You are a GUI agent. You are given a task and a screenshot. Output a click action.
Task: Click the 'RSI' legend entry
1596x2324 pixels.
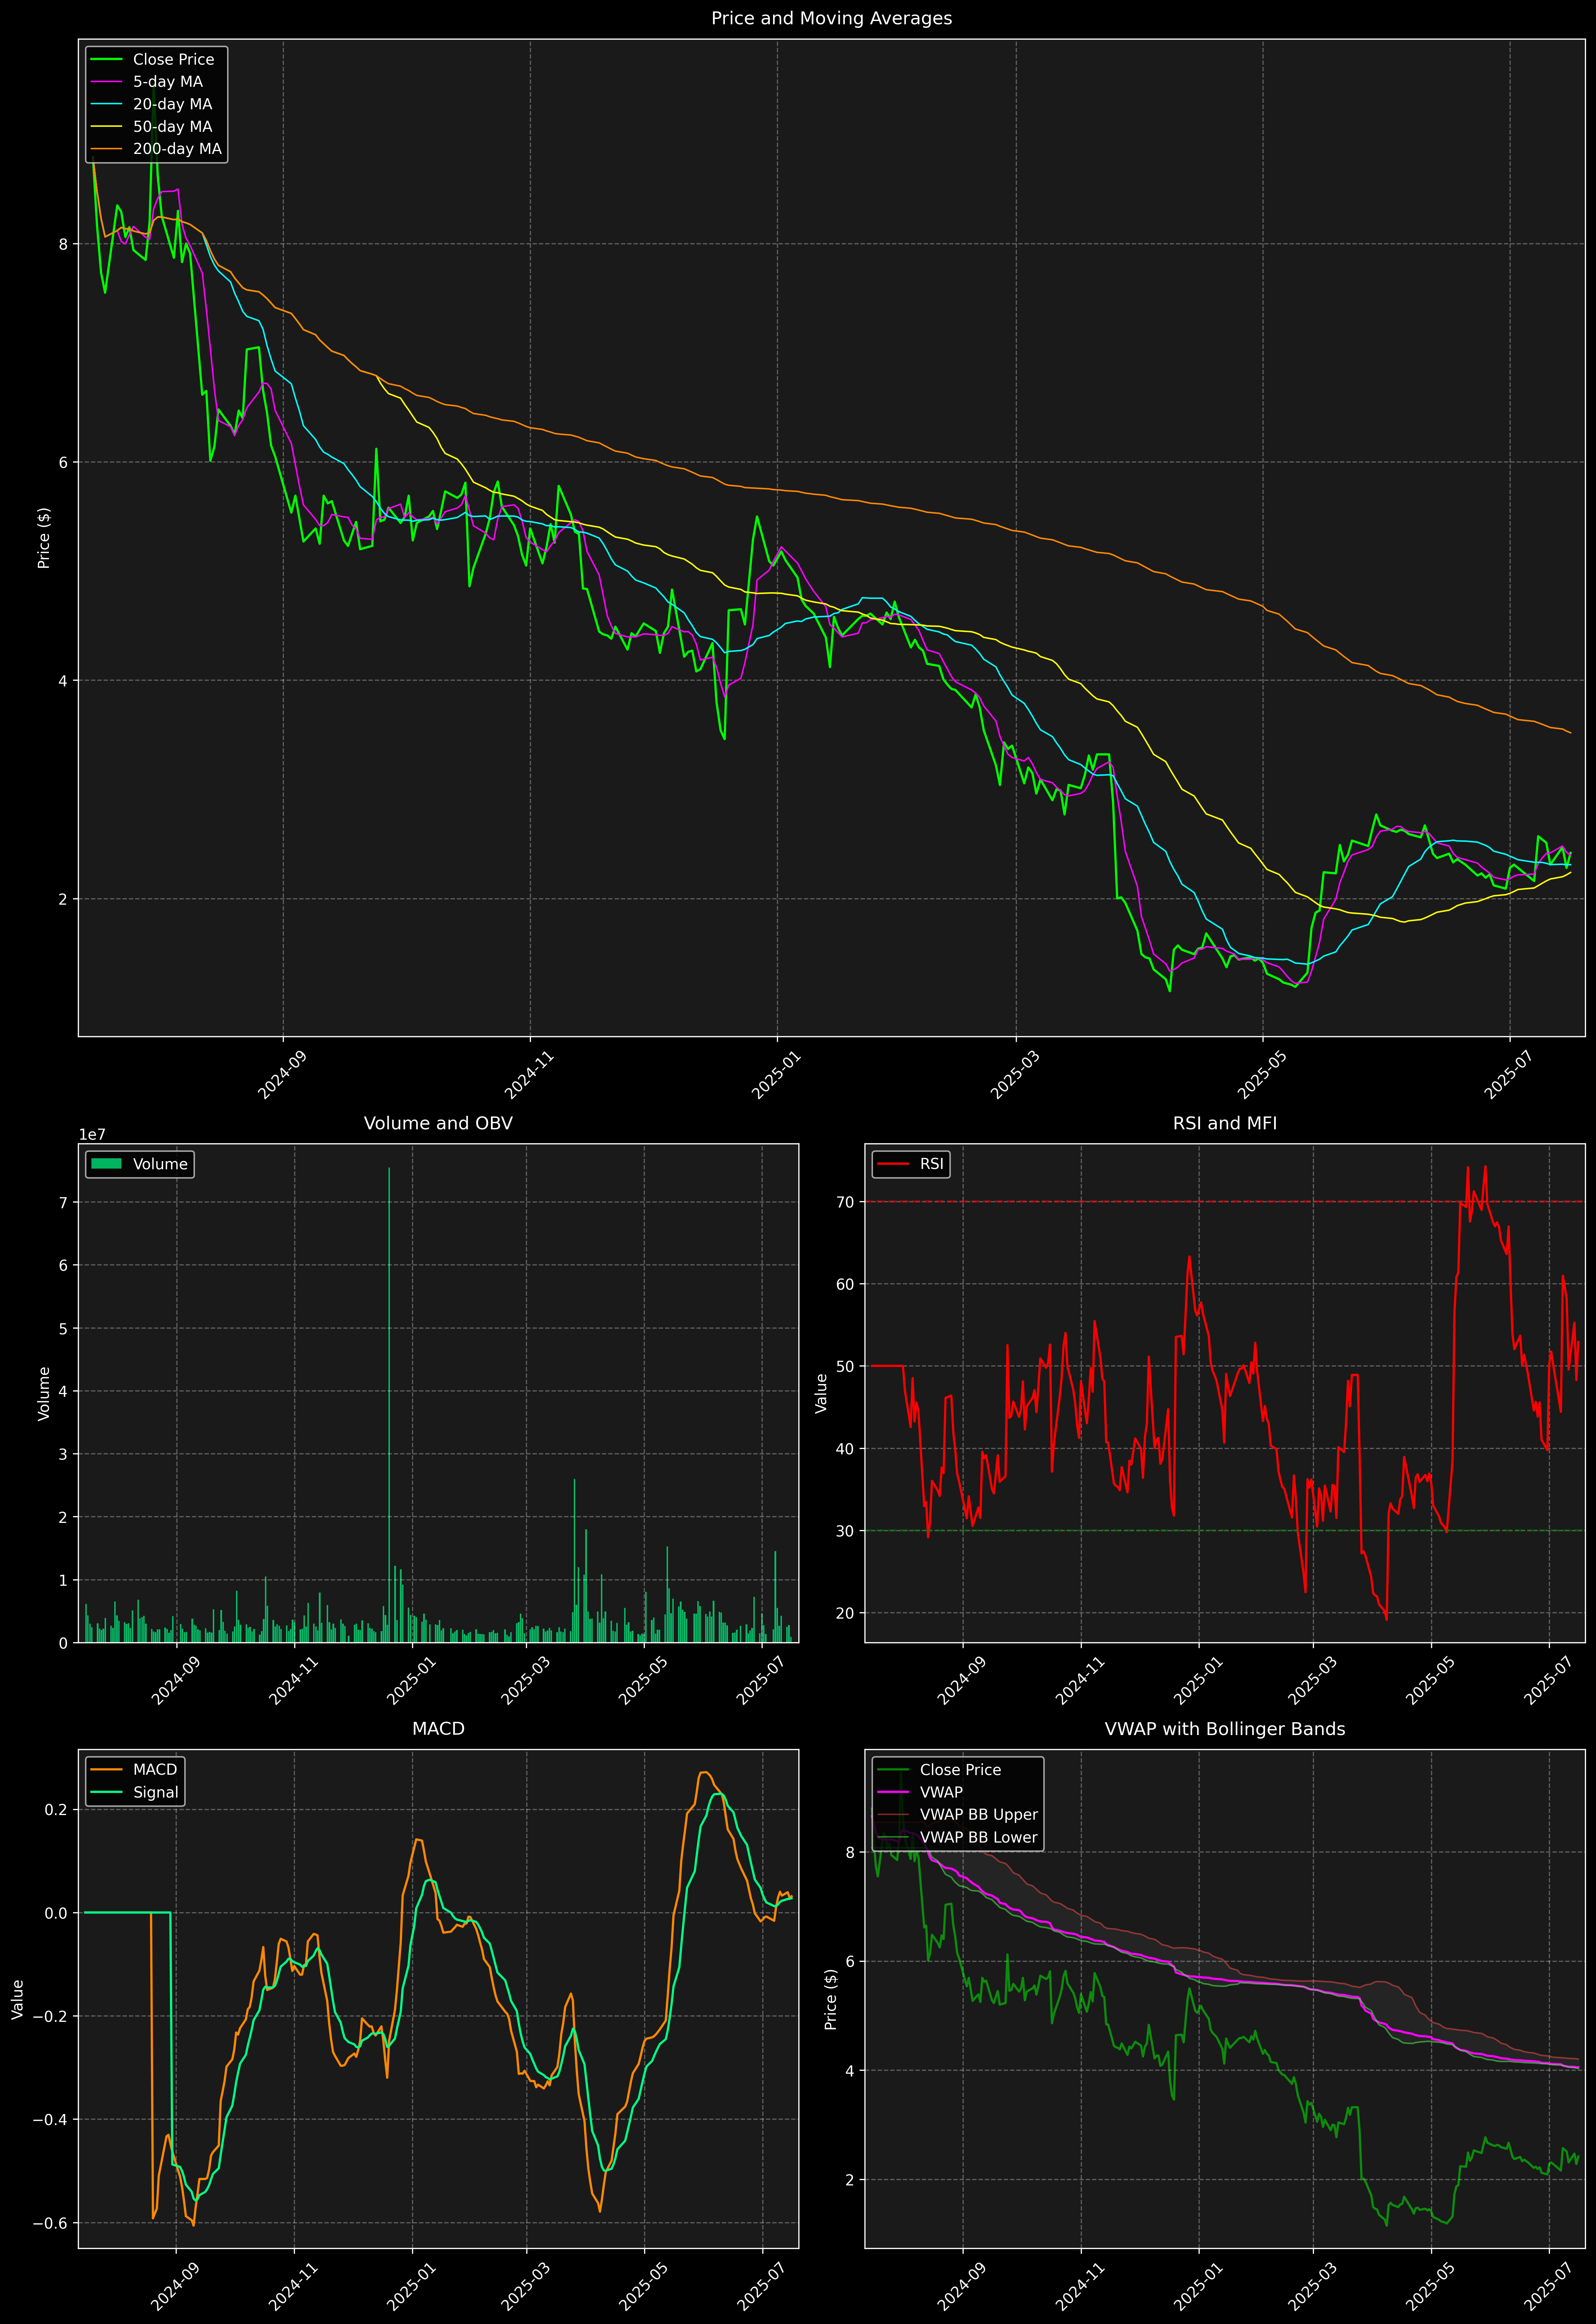point(910,1164)
